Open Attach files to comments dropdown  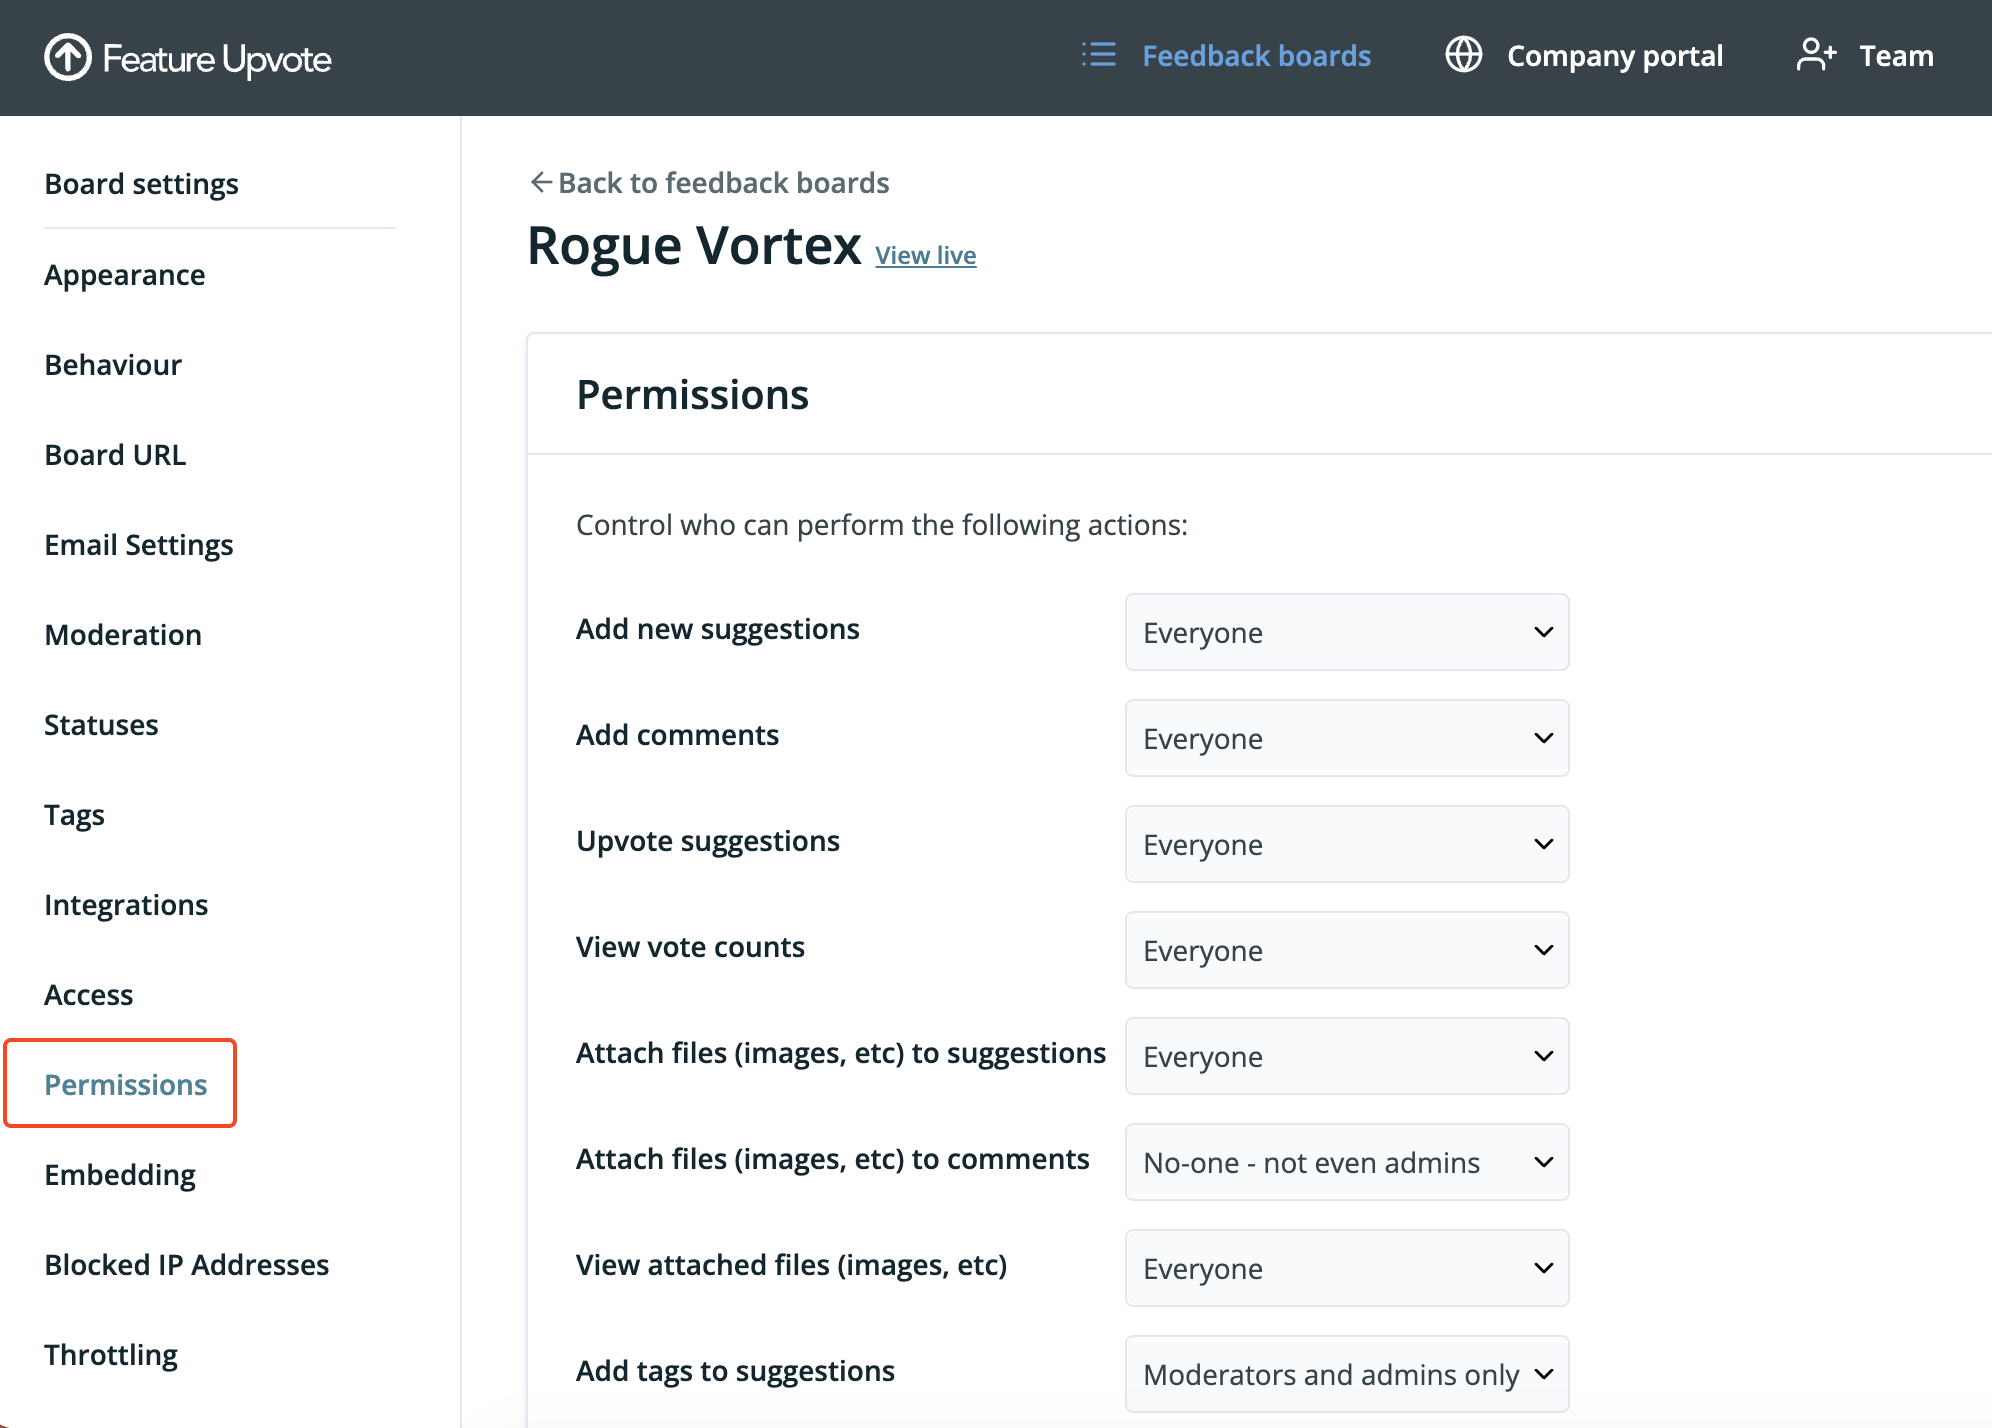1346,1162
